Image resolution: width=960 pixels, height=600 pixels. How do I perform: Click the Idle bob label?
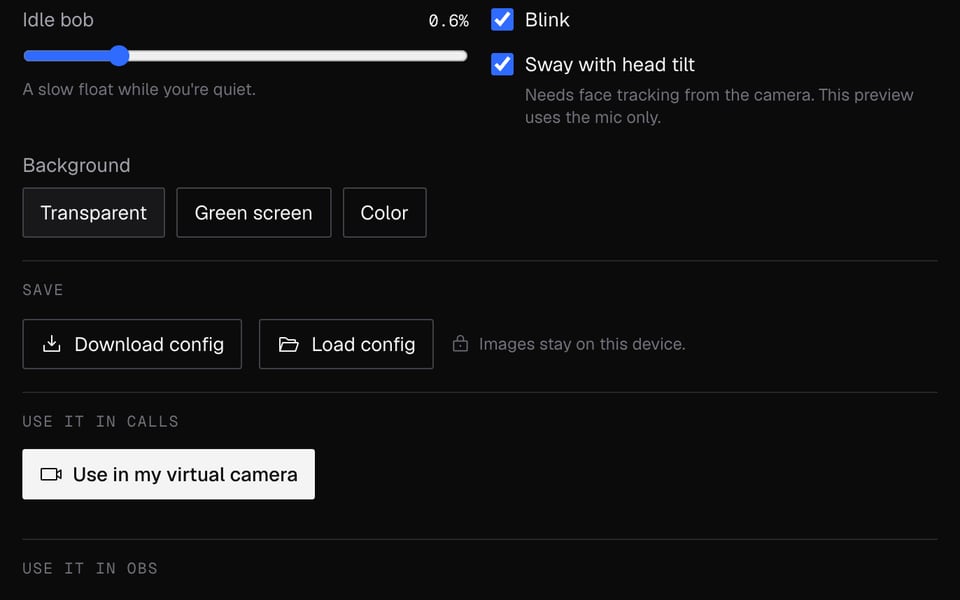click(x=58, y=20)
